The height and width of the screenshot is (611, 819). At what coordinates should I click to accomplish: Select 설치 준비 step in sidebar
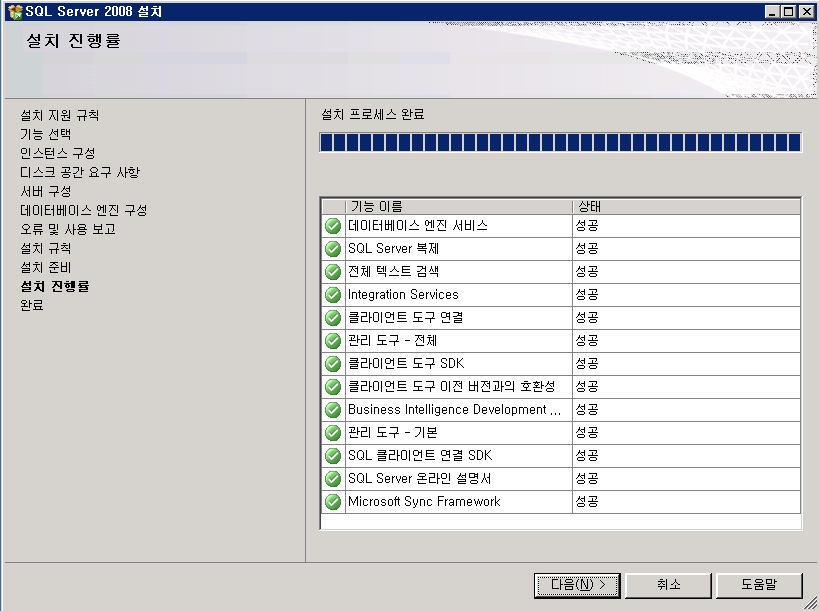pyautogui.click(x=45, y=267)
